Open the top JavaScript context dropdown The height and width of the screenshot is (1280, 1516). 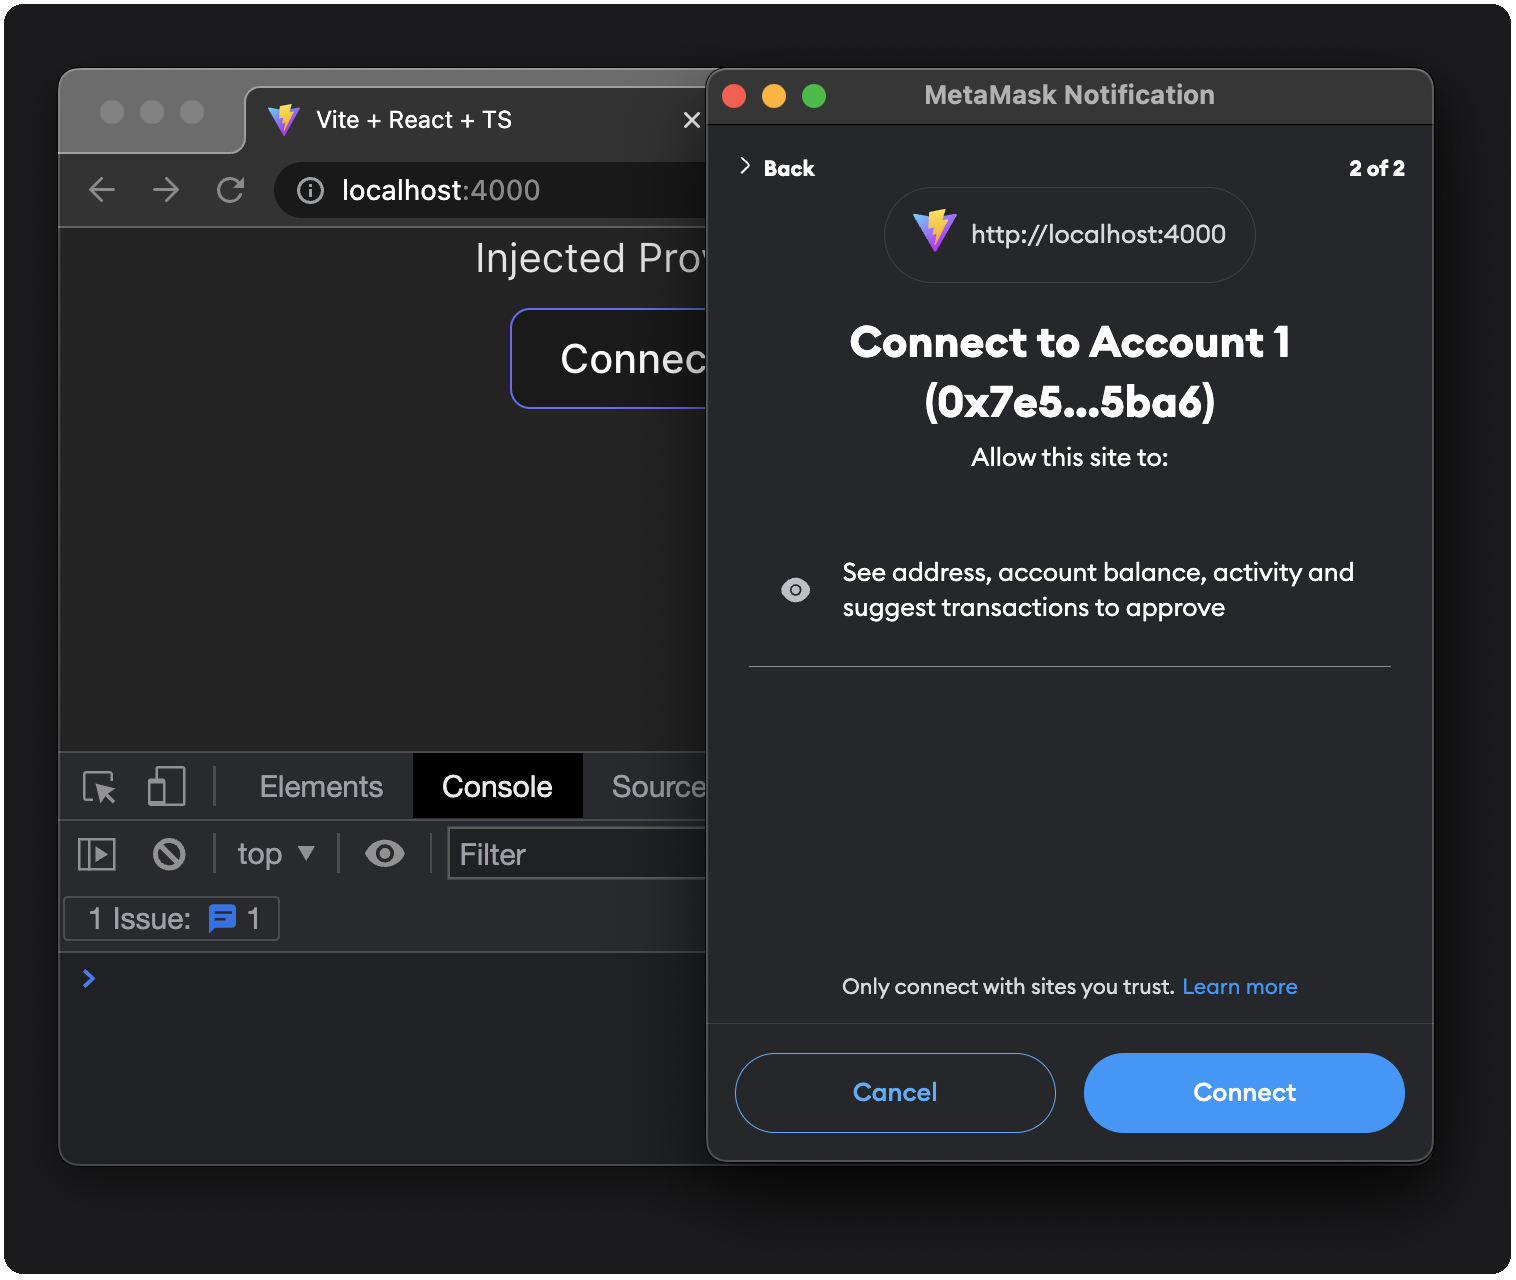[276, 854]
